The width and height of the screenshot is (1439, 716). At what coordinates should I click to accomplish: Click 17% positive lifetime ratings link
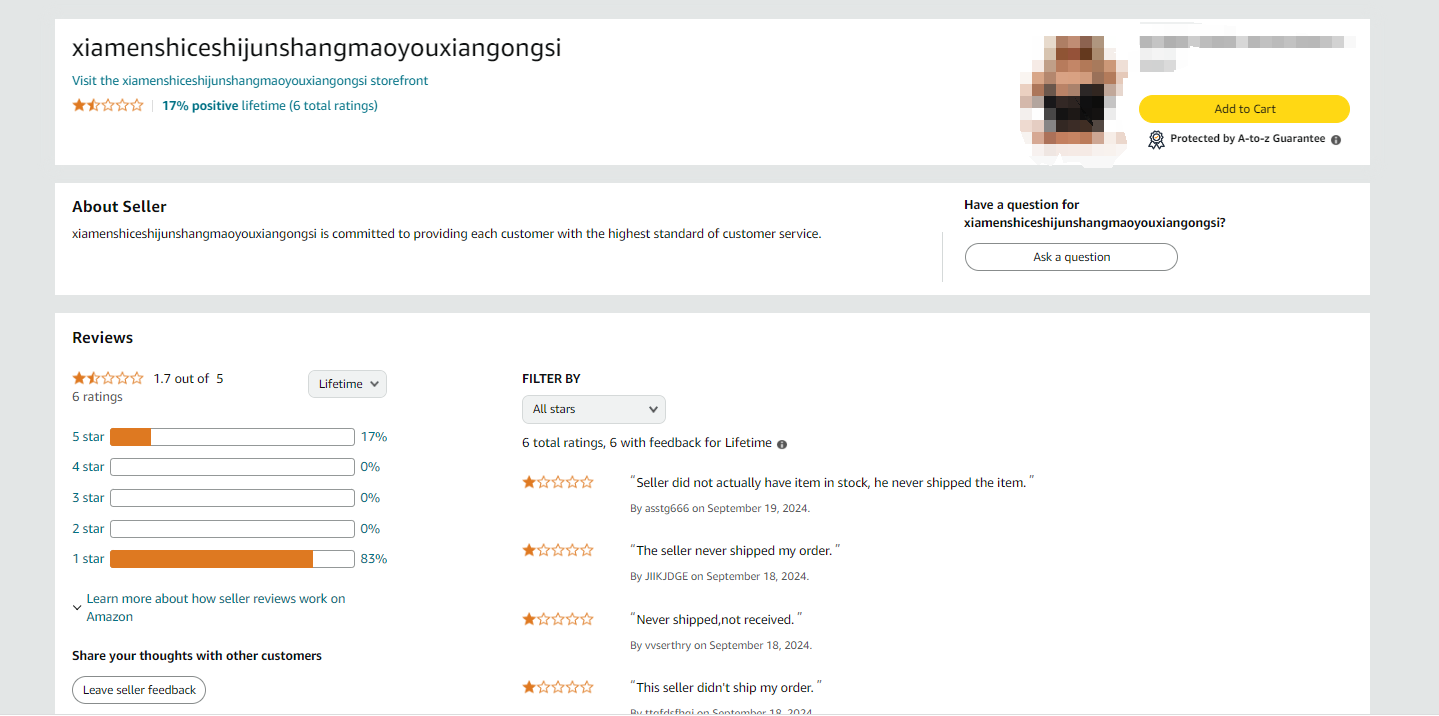270,105
